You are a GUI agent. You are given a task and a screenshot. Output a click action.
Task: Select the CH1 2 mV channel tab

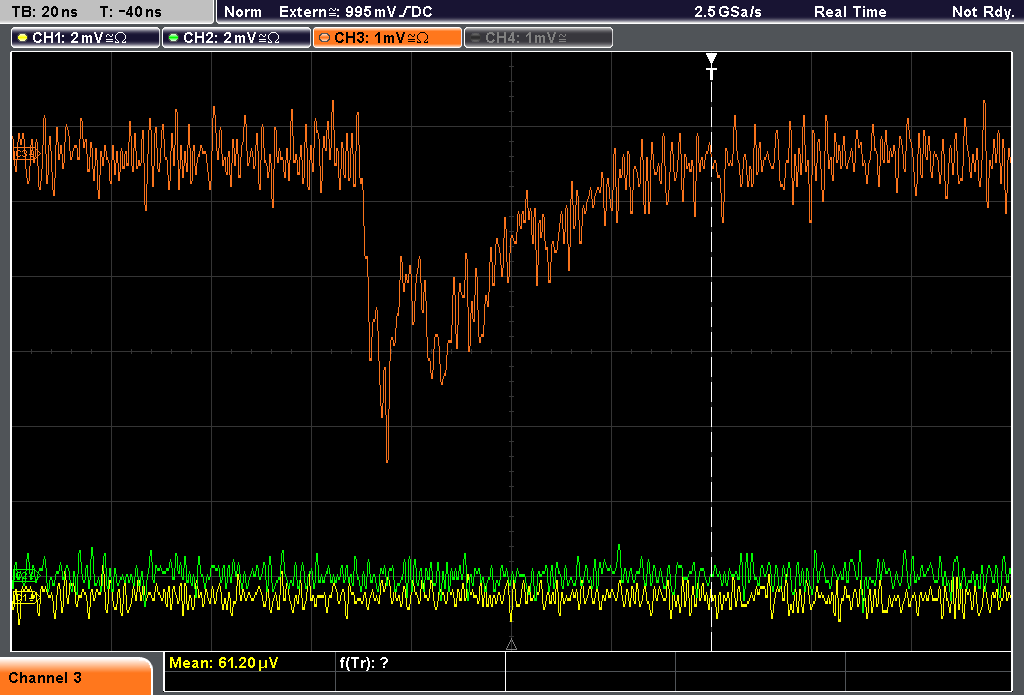pos(86,38)
